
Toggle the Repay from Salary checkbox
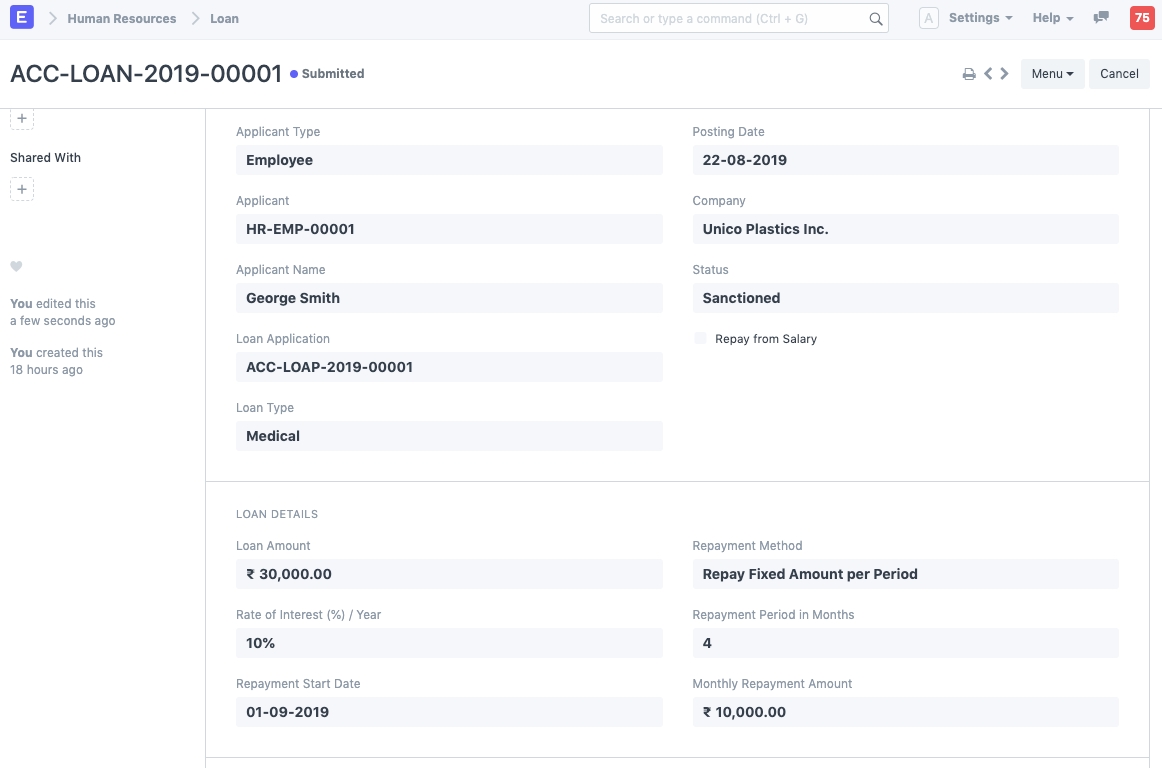point(700,339)
